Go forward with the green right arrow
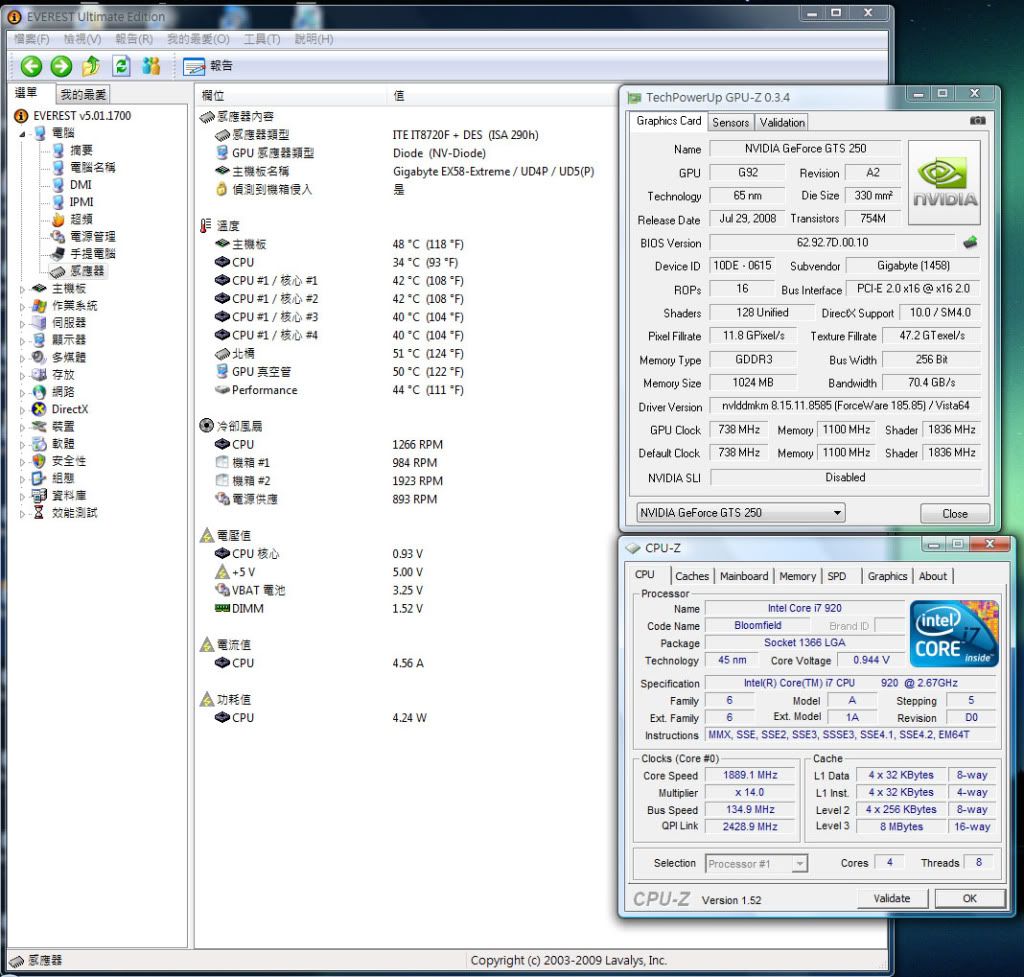Viewport: 1024px width, 977px height. pos(61,66)
